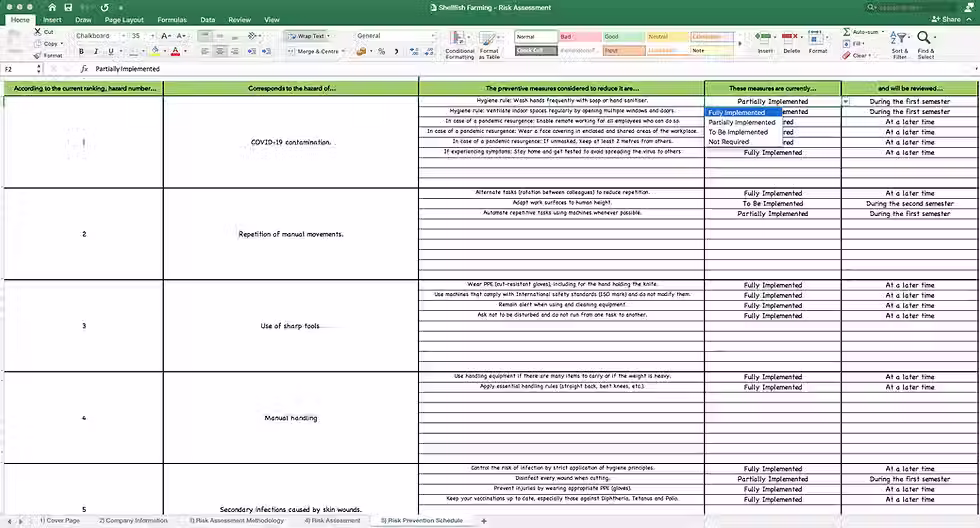Viewport: 980px width, 528px height.
Task: Apply the Normal cell style
Action: 536,37
